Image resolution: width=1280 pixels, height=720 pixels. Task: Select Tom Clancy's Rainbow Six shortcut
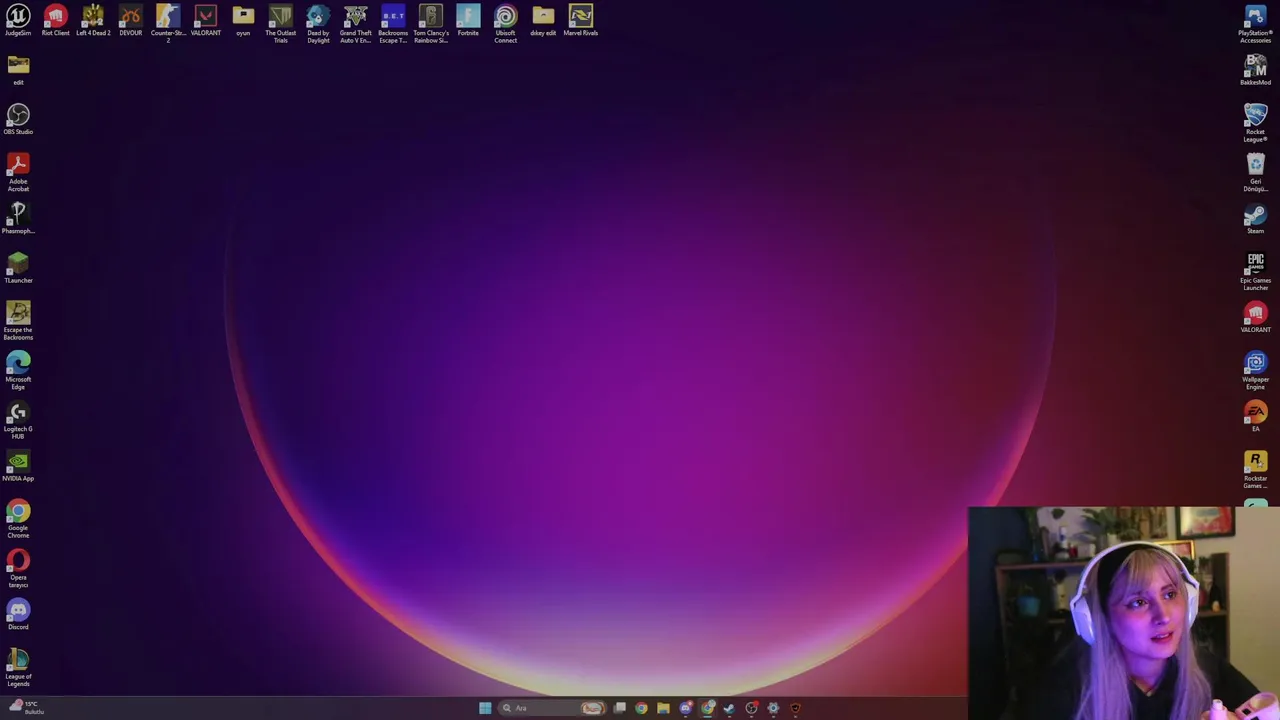tap(430, 24)
